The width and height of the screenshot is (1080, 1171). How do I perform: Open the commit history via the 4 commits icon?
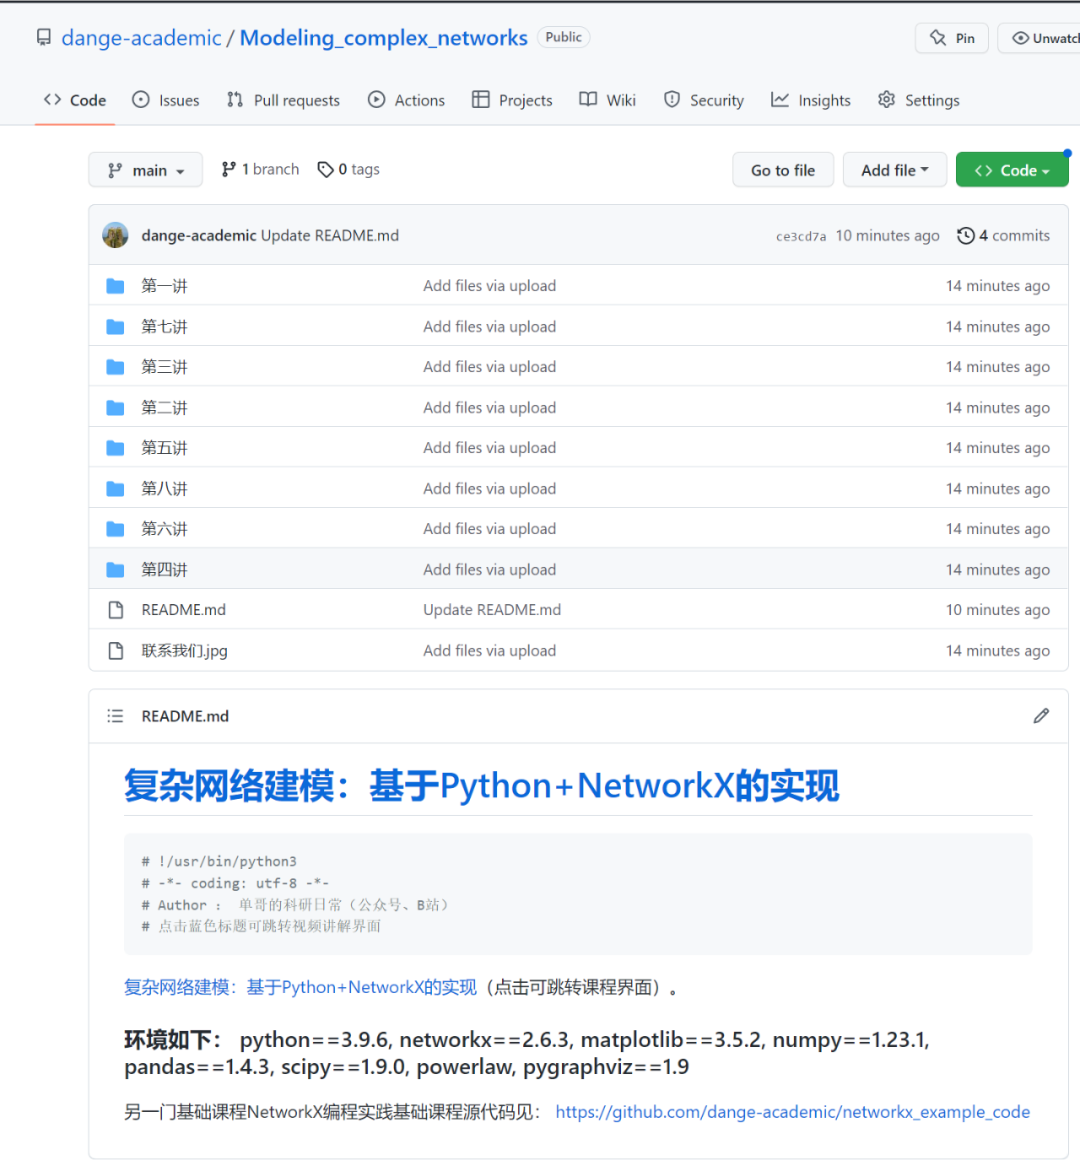pyautogui.click(x=966, y=235)
